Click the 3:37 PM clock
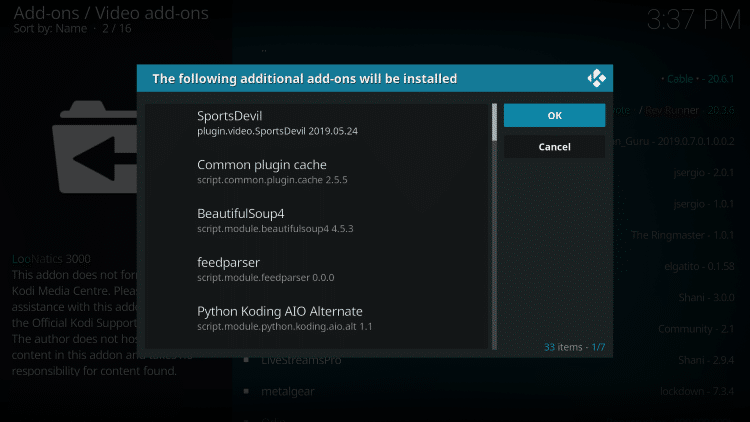 coord(694,20)
